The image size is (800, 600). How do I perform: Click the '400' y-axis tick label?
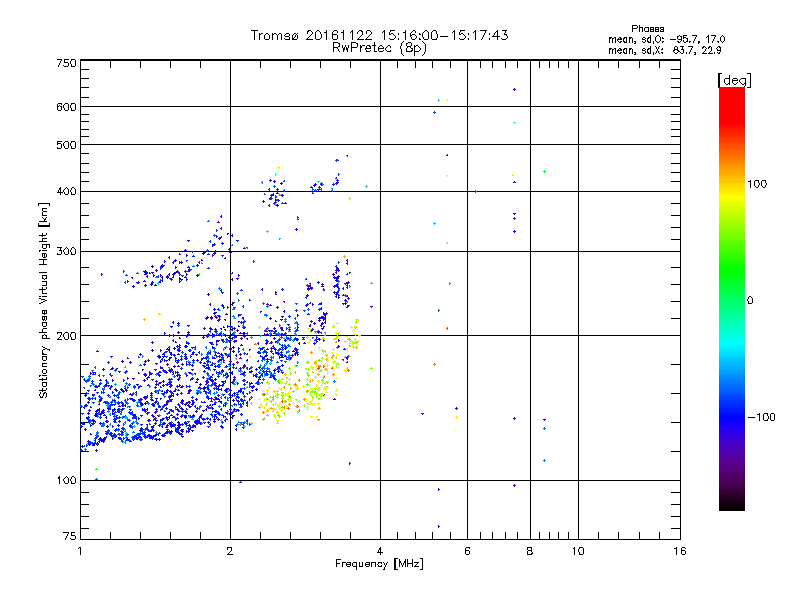tap(66, 192)
